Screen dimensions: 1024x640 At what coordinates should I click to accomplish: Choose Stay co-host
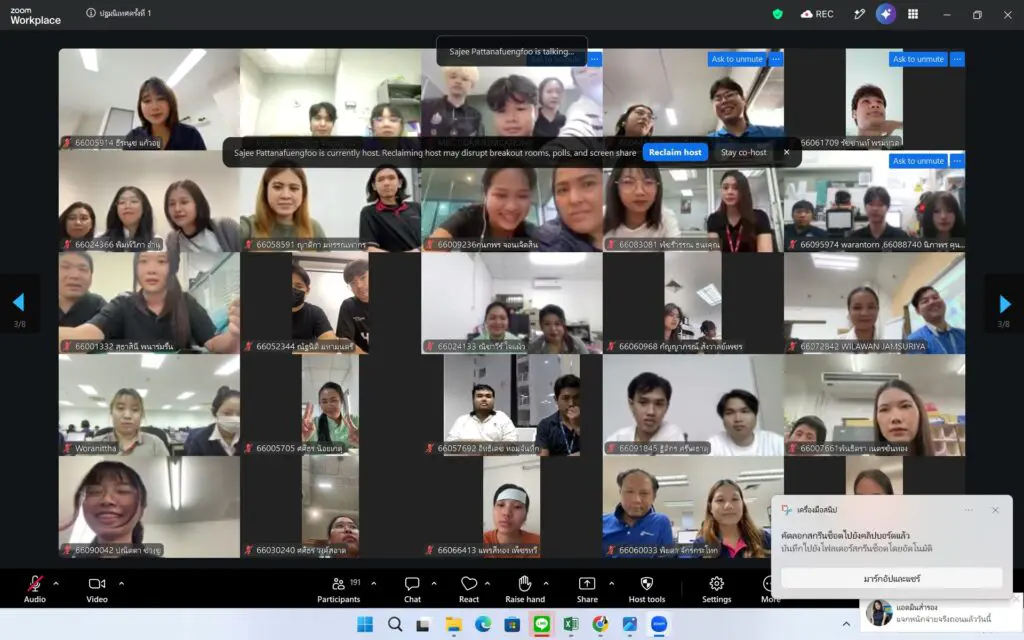tap(743, 152)
